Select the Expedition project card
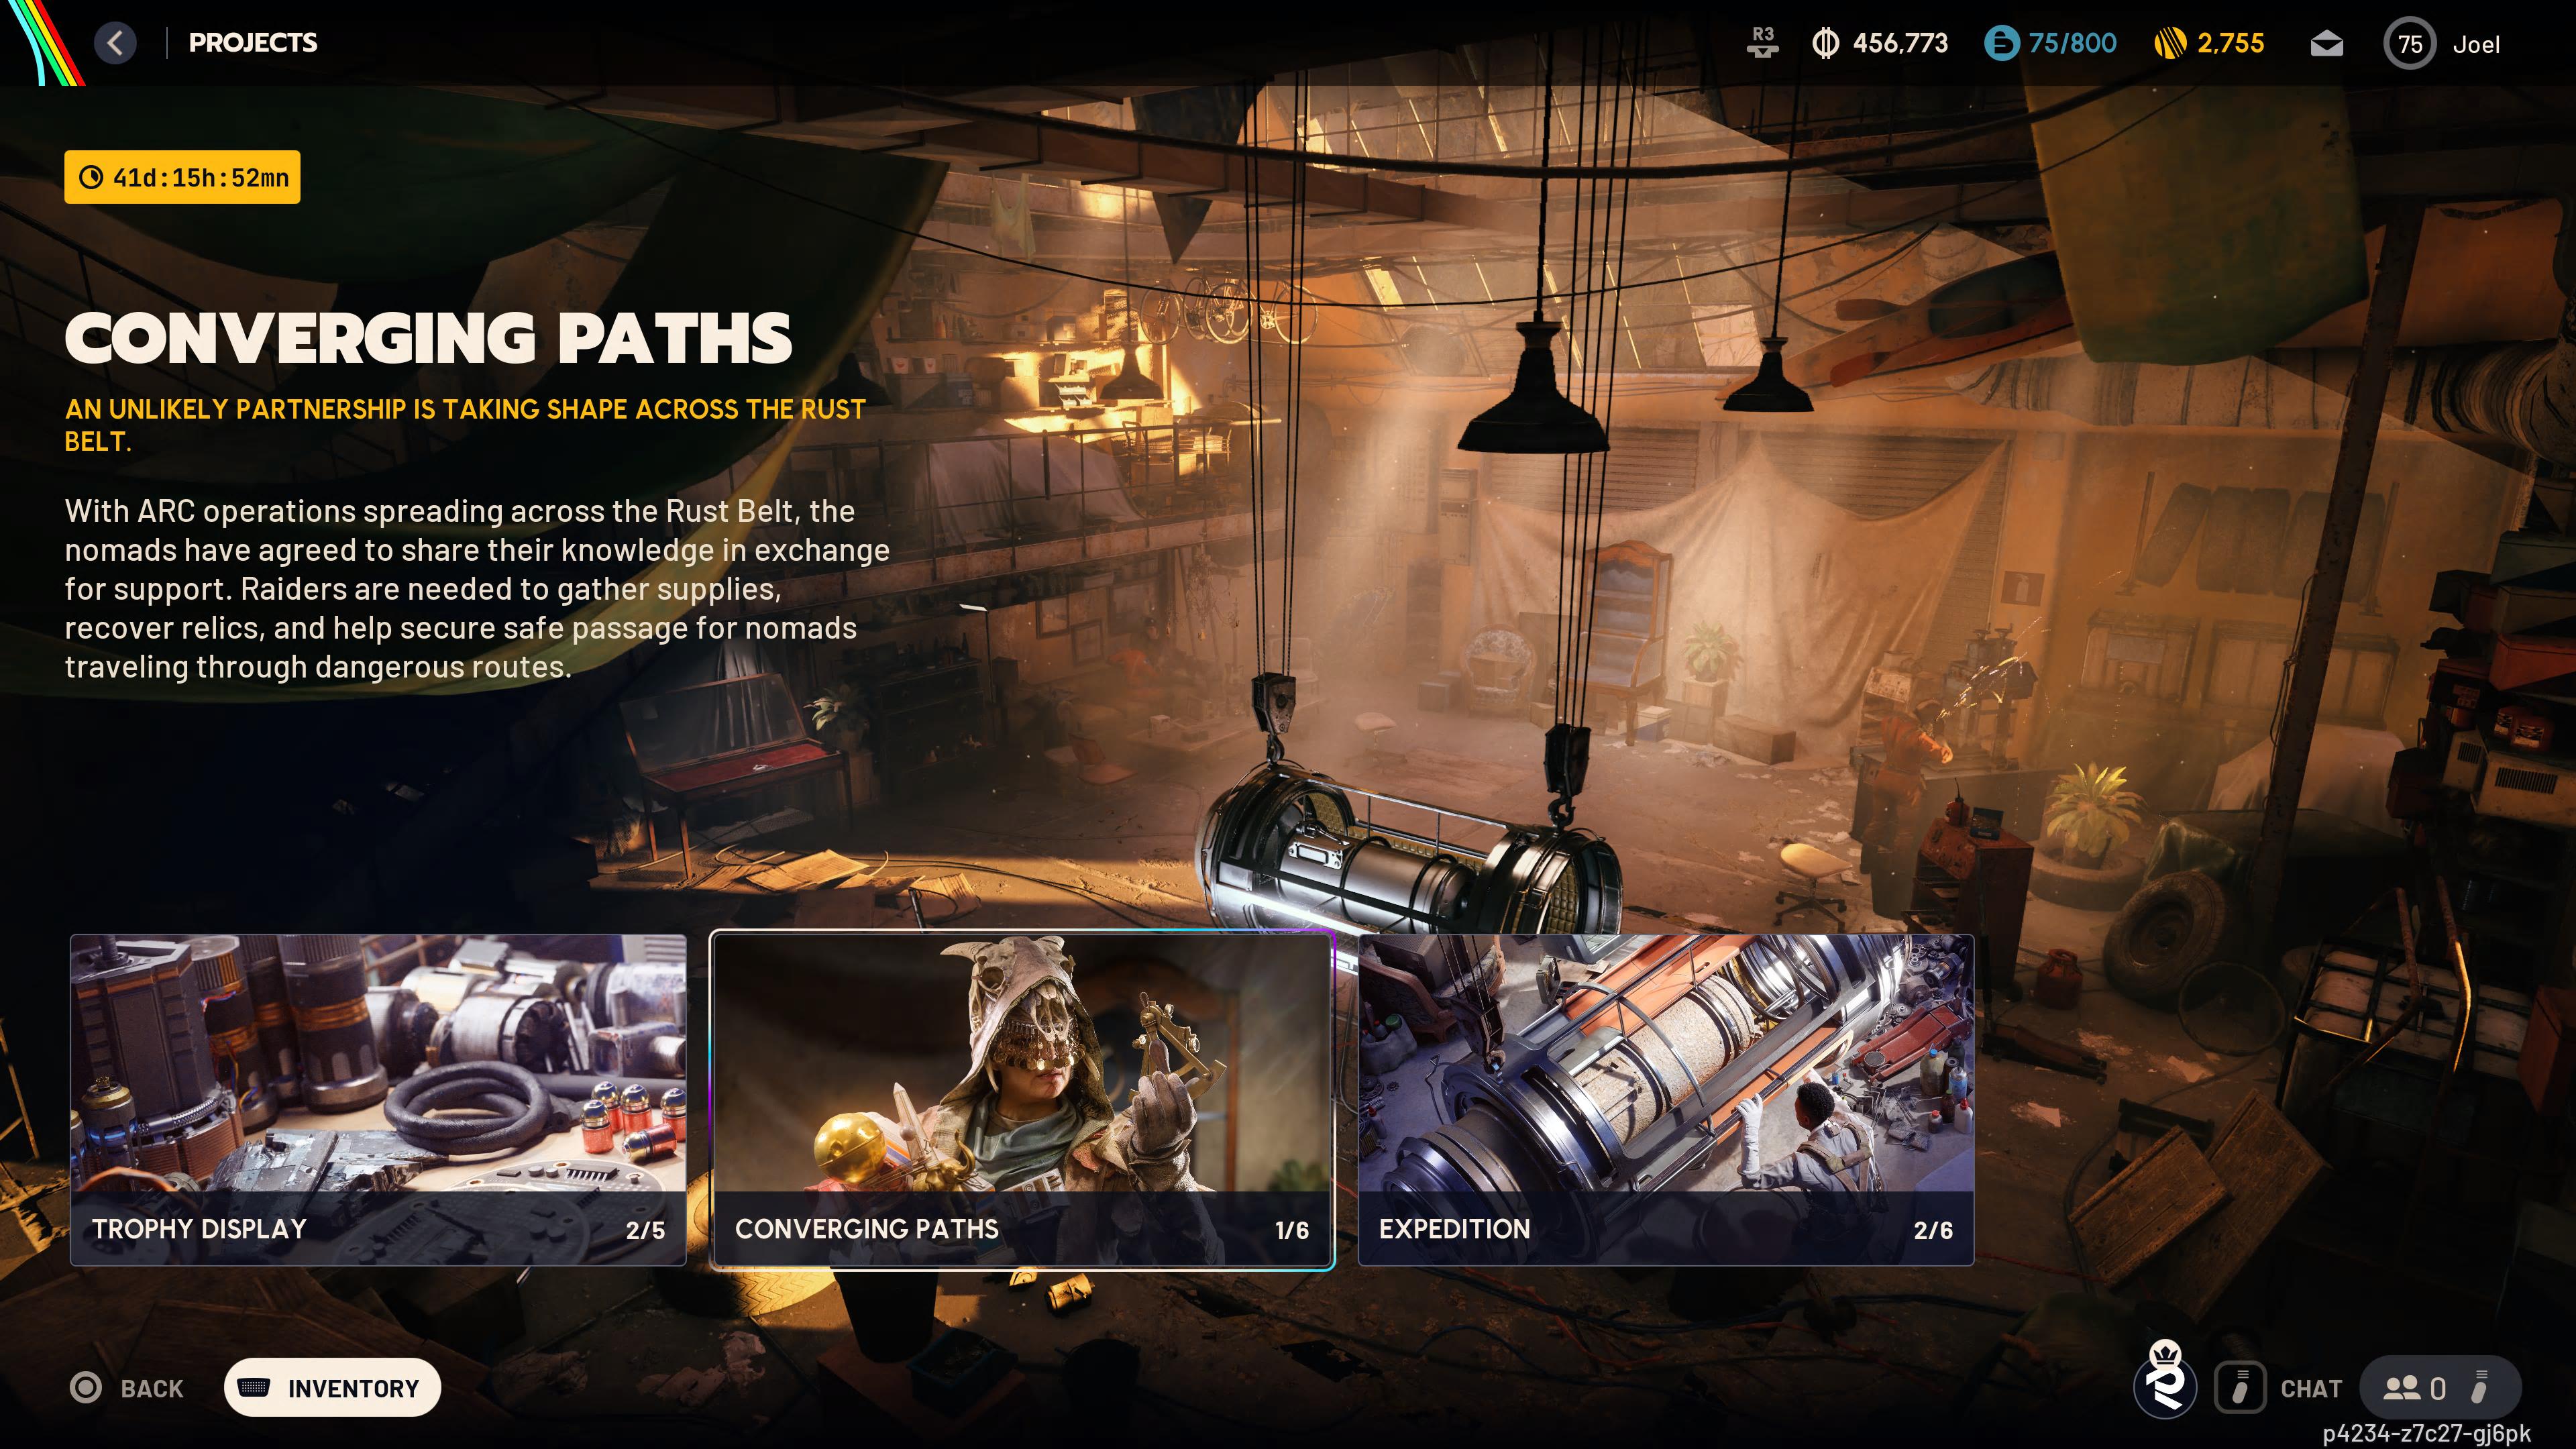Image resolution: width=2576 pixels, height=1449 pixels. (x=1666, y=1100)
